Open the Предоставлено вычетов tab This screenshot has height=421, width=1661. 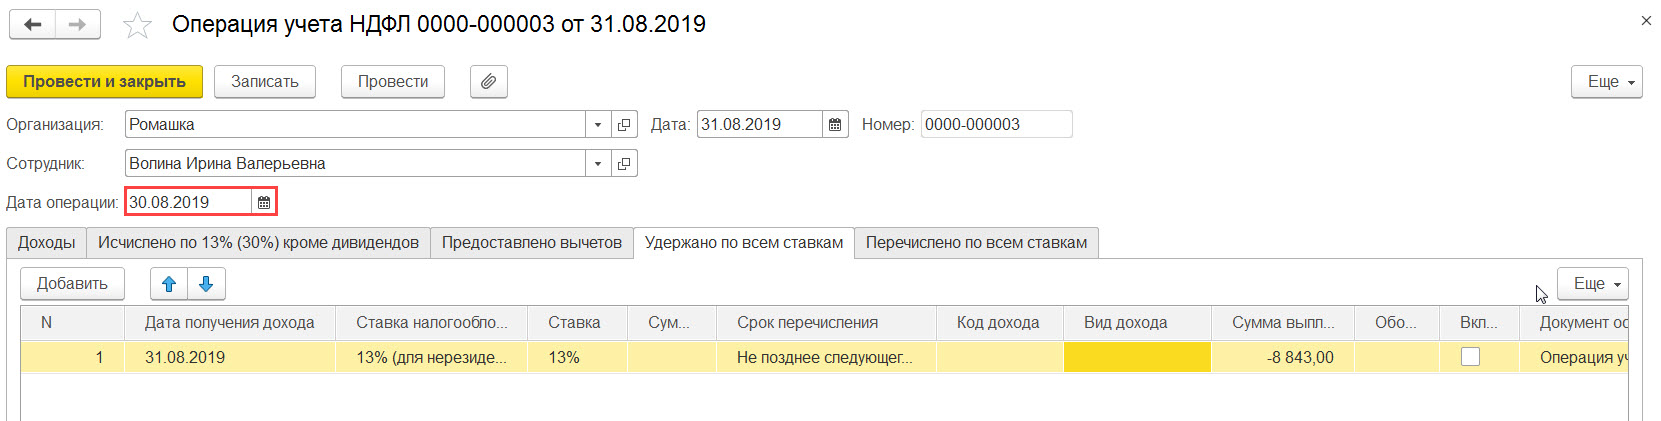pos(532,243)
